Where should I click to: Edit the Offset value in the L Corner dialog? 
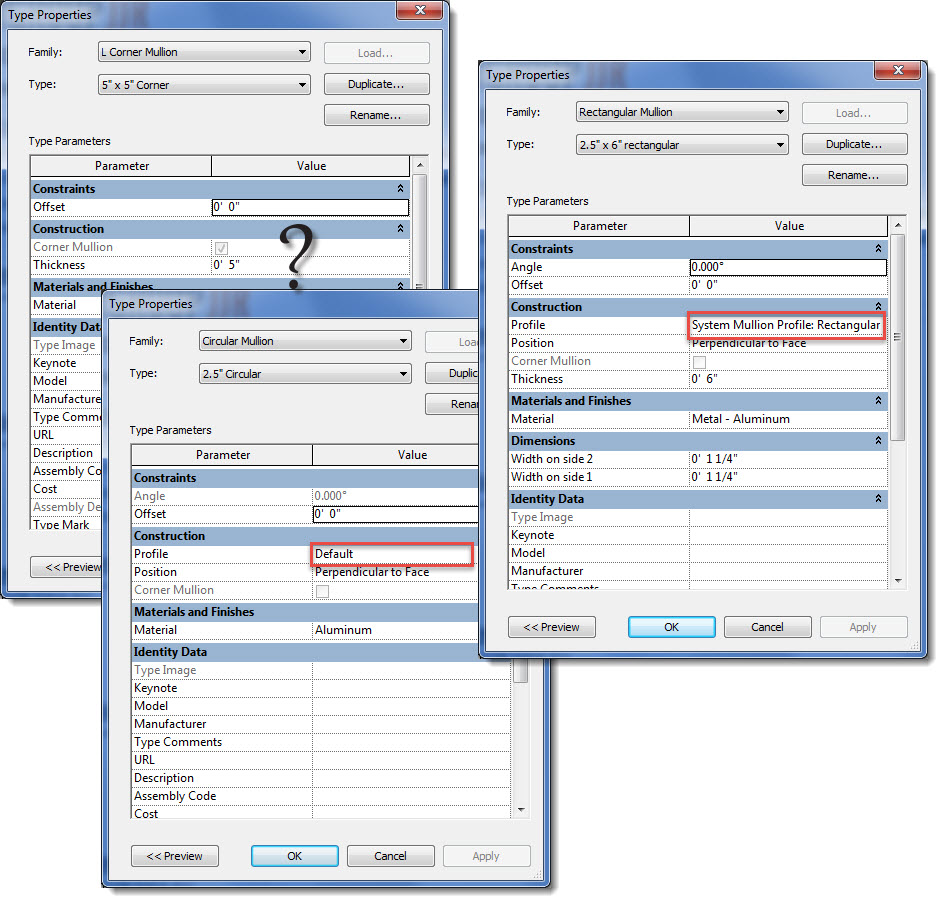pos(310,206)
